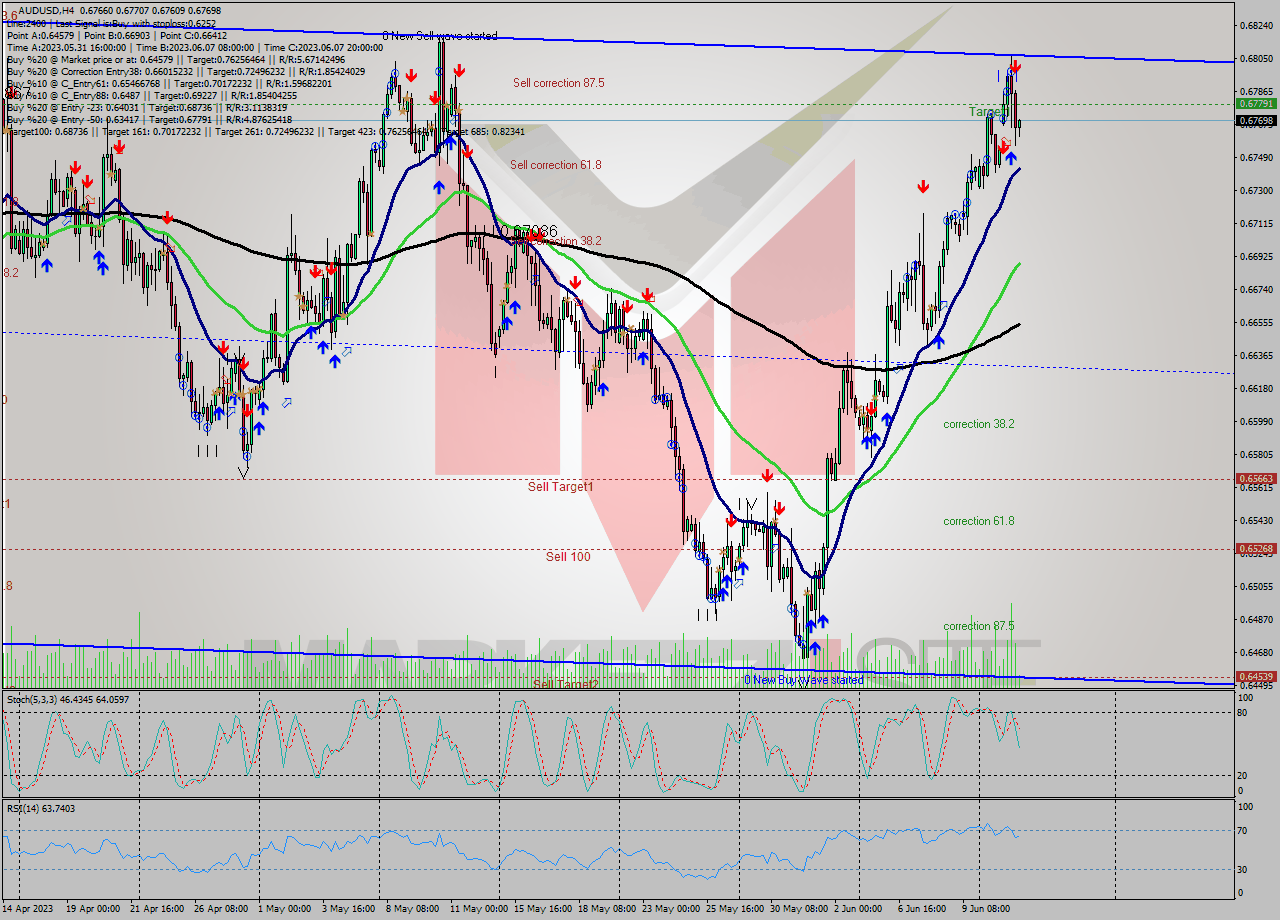Select the '0 New Buy Wave started' label
Viewport: 1280px width, 920px height.
[803, 680]
